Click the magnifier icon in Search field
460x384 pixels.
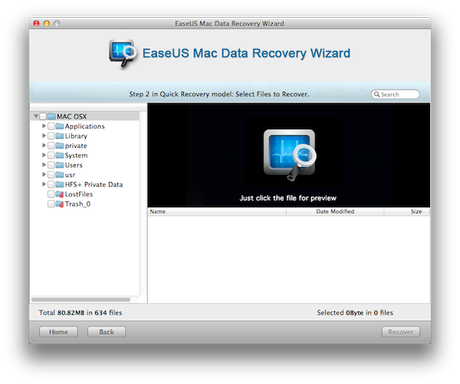377,94
